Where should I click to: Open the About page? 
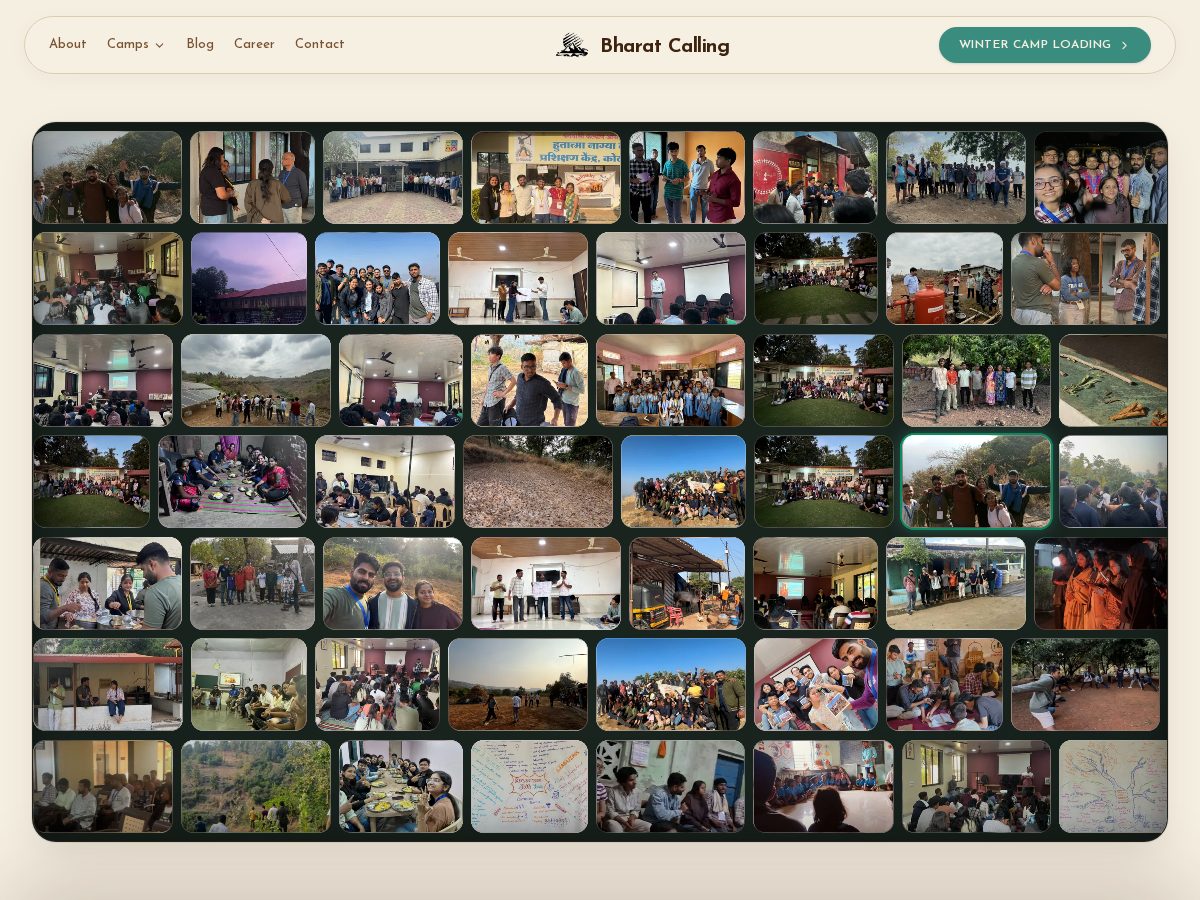[x=68, y=44]
